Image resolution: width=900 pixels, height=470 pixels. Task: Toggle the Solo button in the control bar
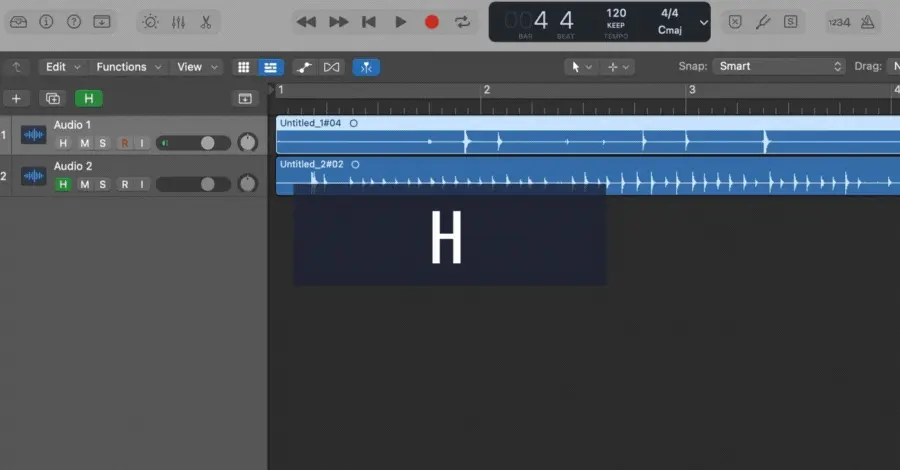(790, 22)
